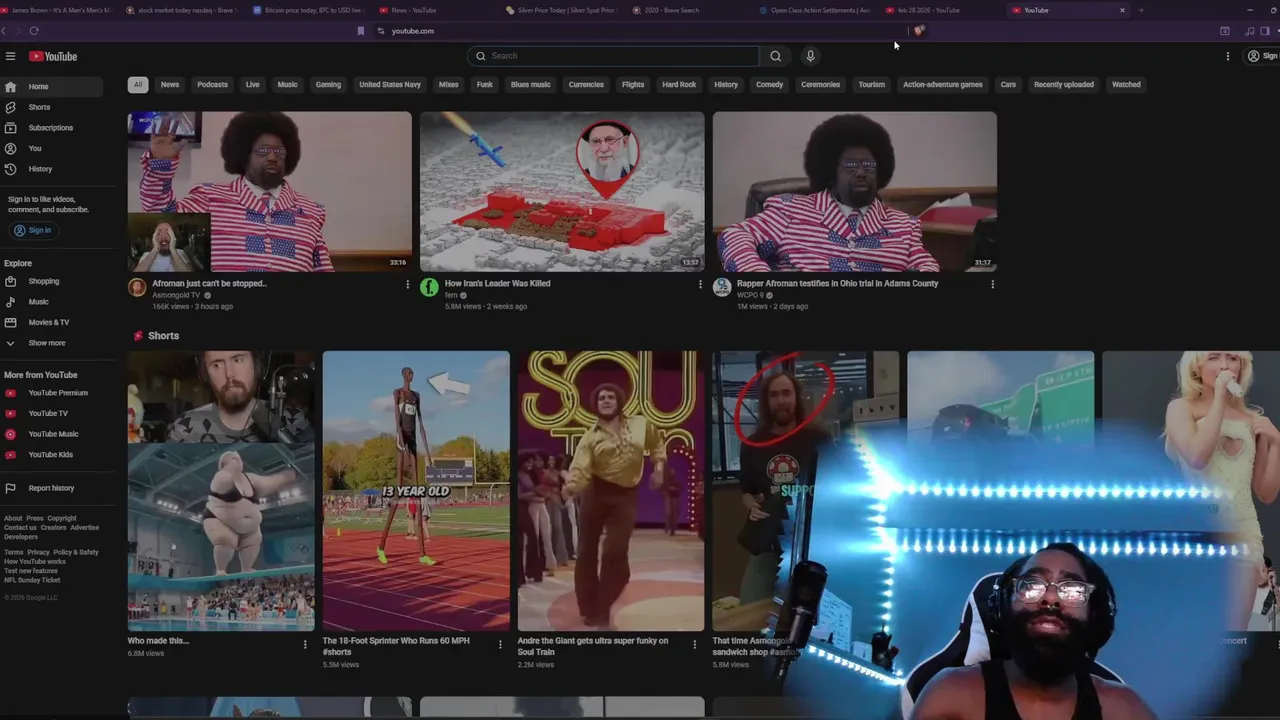
Task: Open Shorts in the sidebar
Action: coord(52,107)
